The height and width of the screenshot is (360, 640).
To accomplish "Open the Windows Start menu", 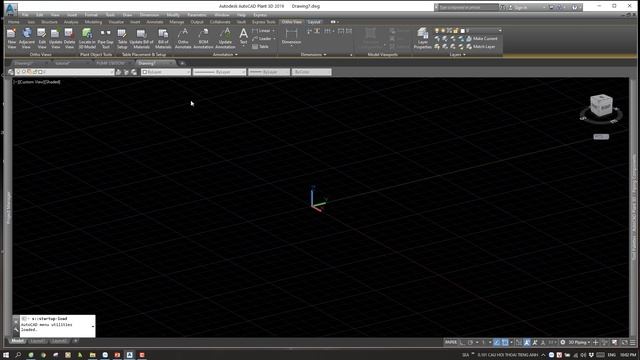I will (x=6, y=355).
